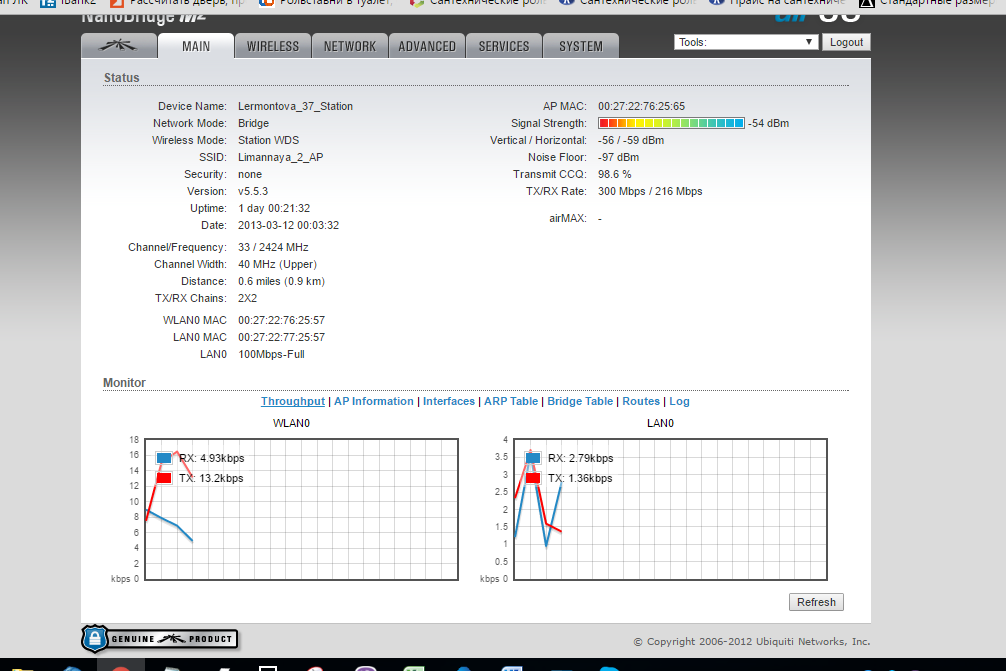The image size is (1006, 671).
Task: Click the blue RX legend box in WLAN0
Action: pos(164,458)
